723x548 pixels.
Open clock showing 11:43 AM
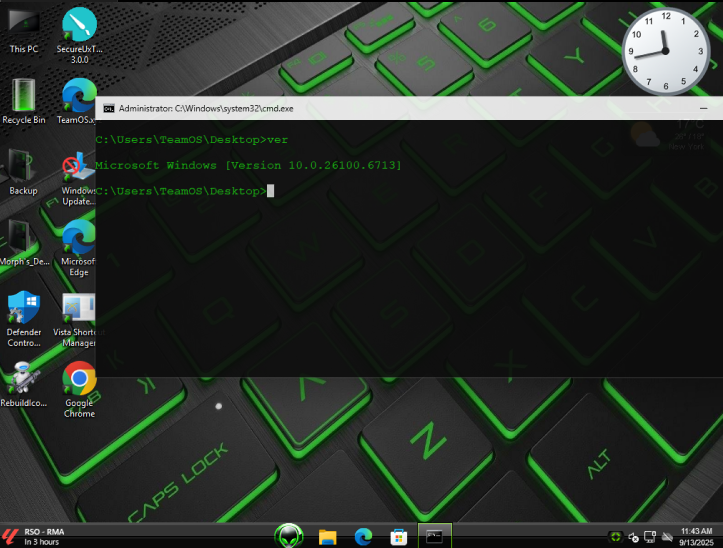(696, 536)
